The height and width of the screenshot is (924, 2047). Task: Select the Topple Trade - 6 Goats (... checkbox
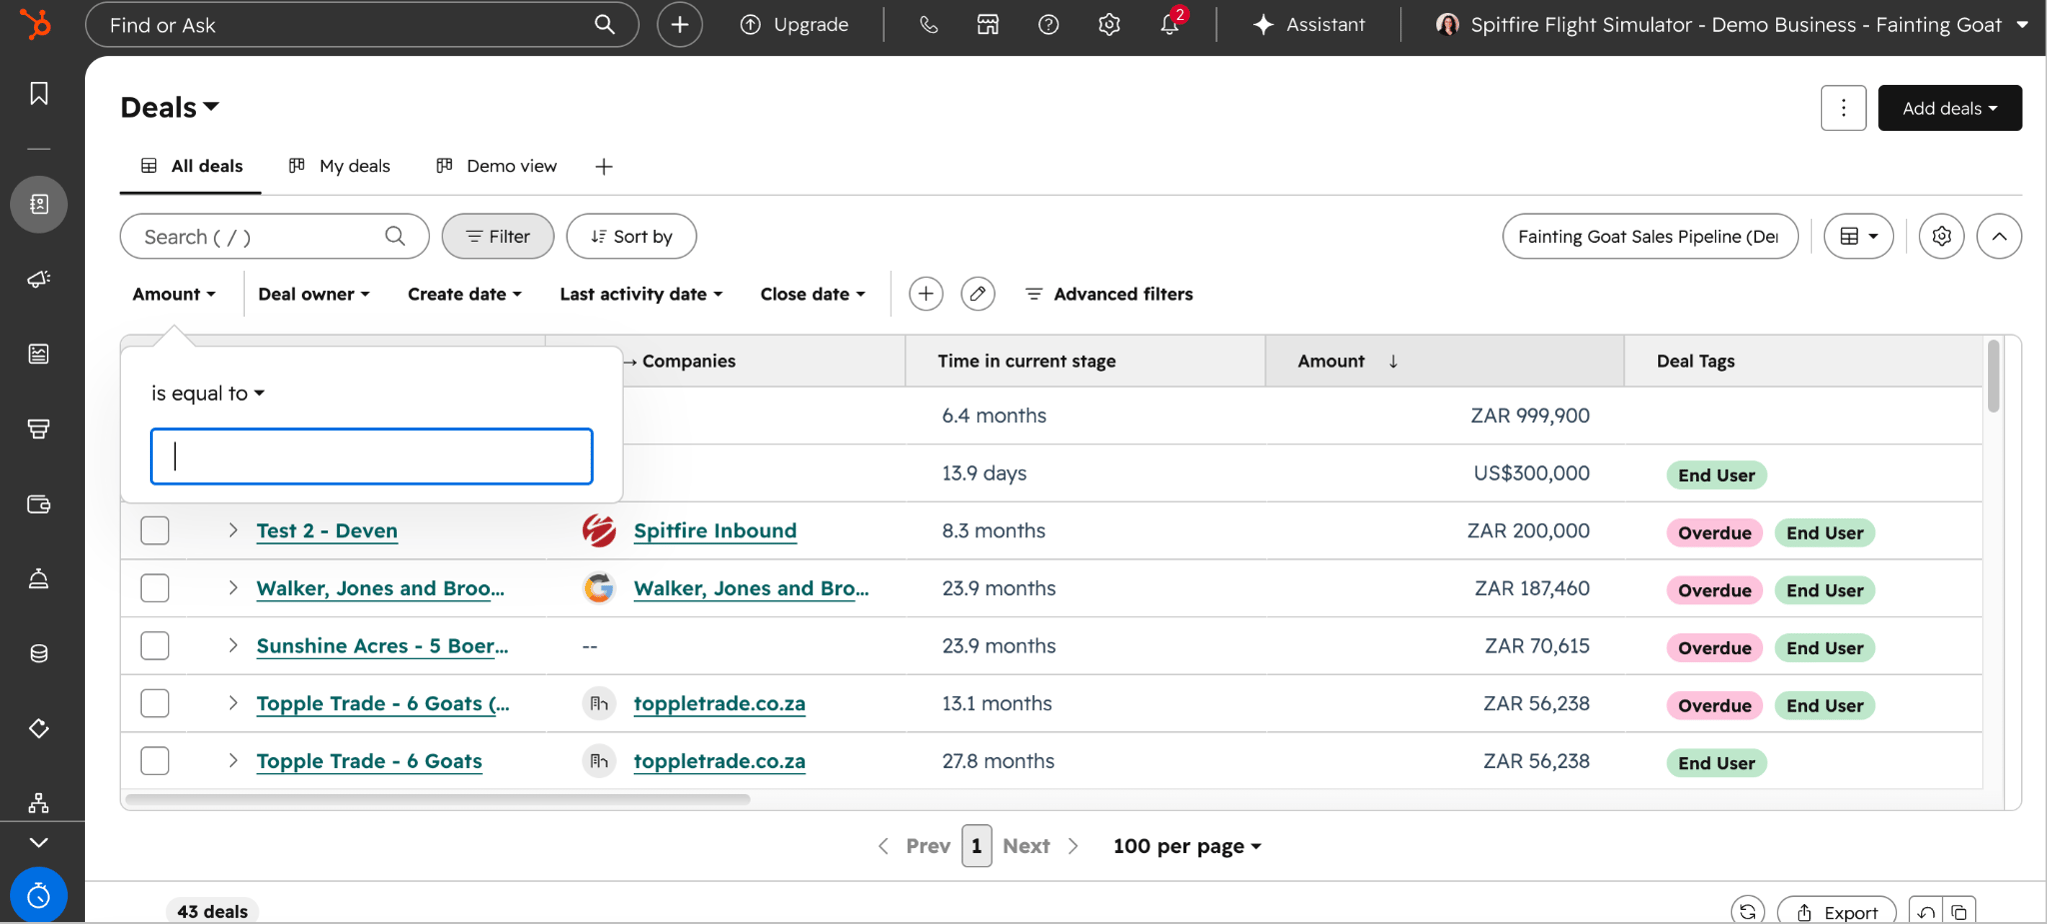tap(155, 704)
